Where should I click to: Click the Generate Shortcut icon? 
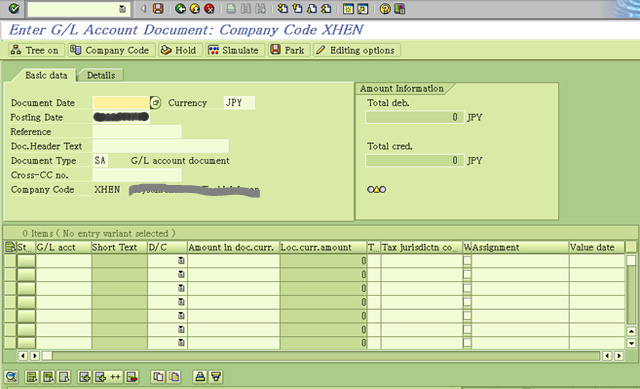[x=363, y=9]
